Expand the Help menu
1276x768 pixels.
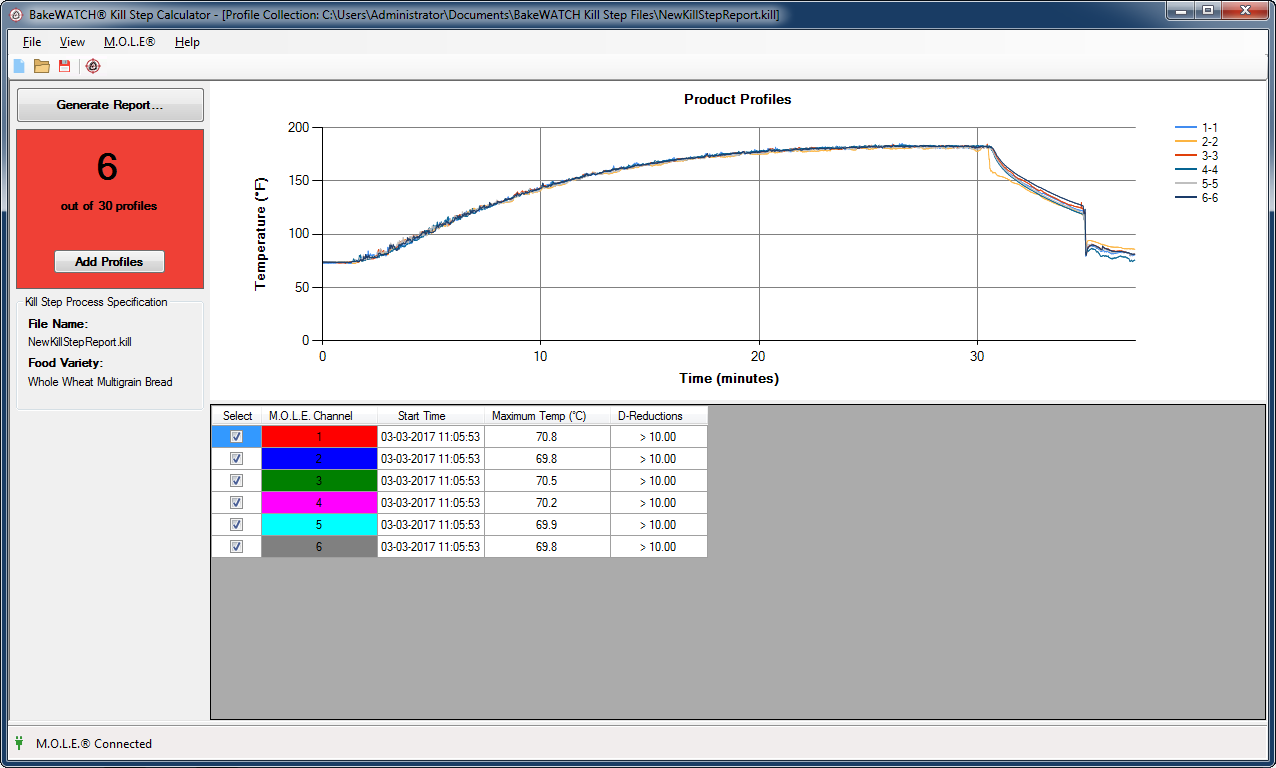[187, 42]
